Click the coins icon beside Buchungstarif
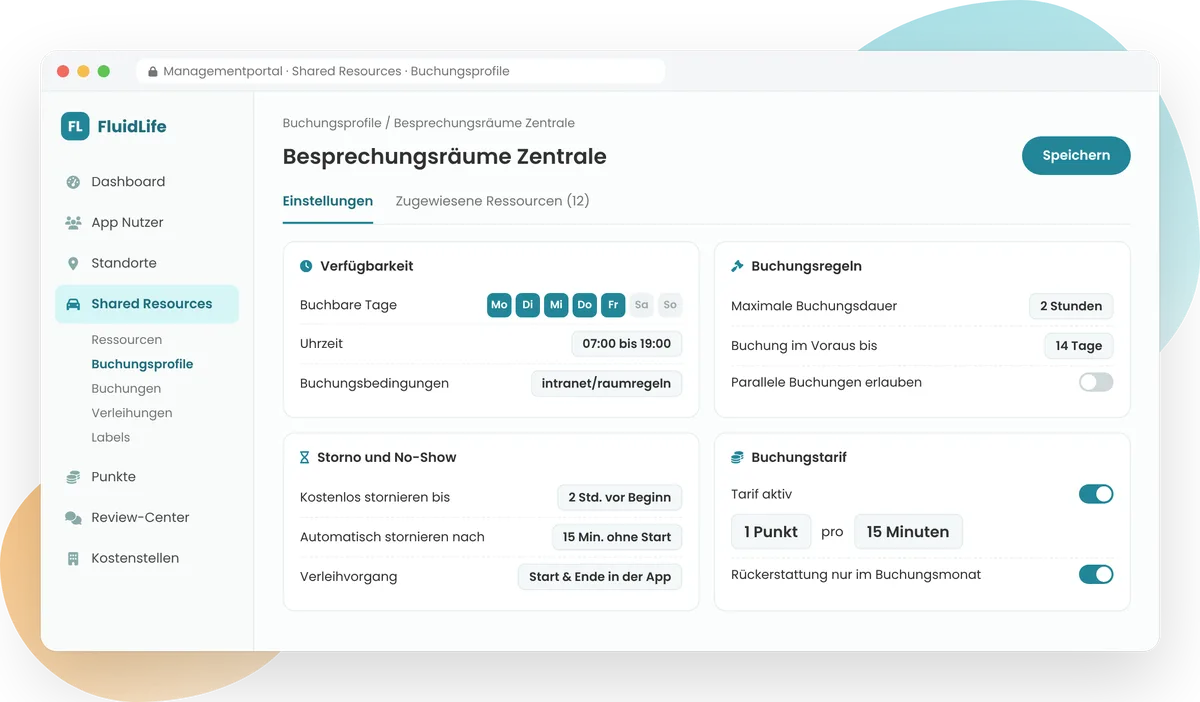 point(738,457)
